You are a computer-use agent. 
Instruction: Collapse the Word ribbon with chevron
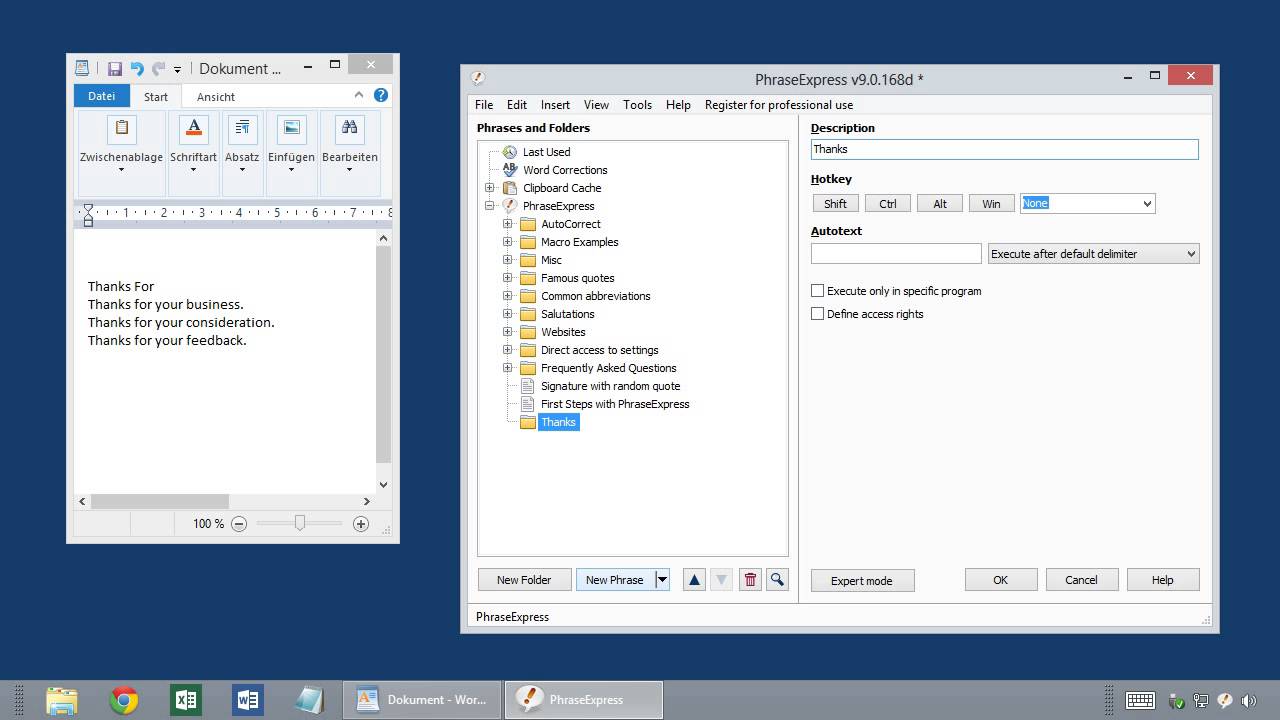359,95
